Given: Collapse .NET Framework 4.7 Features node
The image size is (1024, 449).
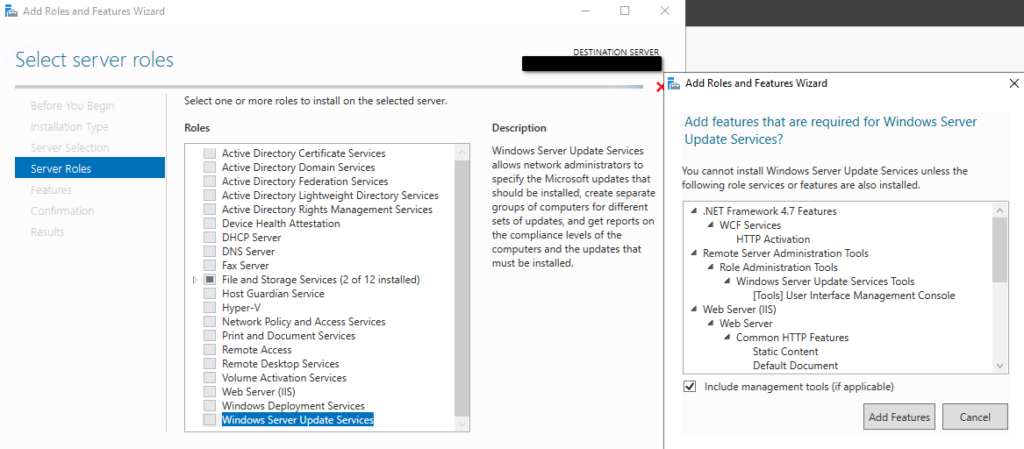Looking at the screenshot, I should [x=693, y=211].
